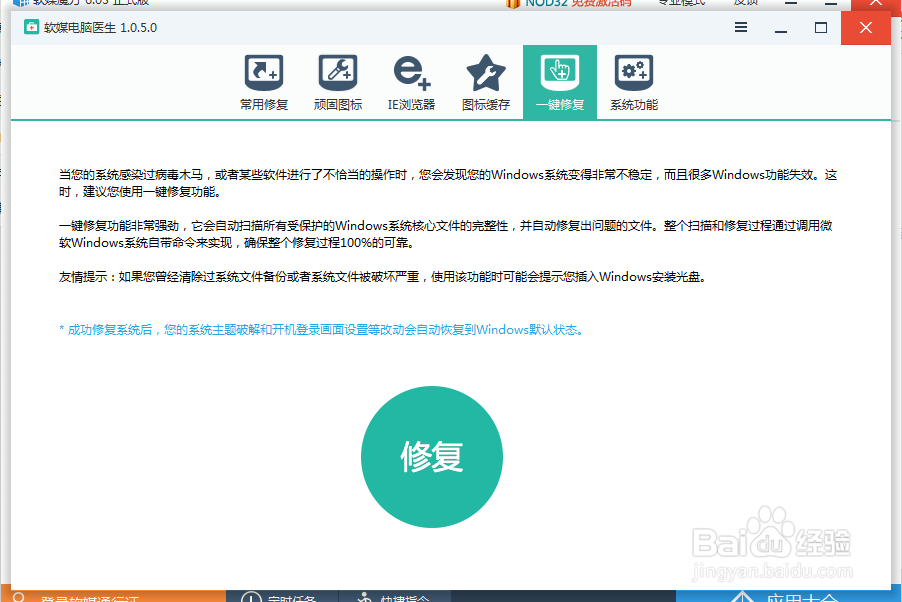This screenshot has width=902, height=602.
Task: Open the 系统功能 (System Functions) tool
Action: [633, 80]
